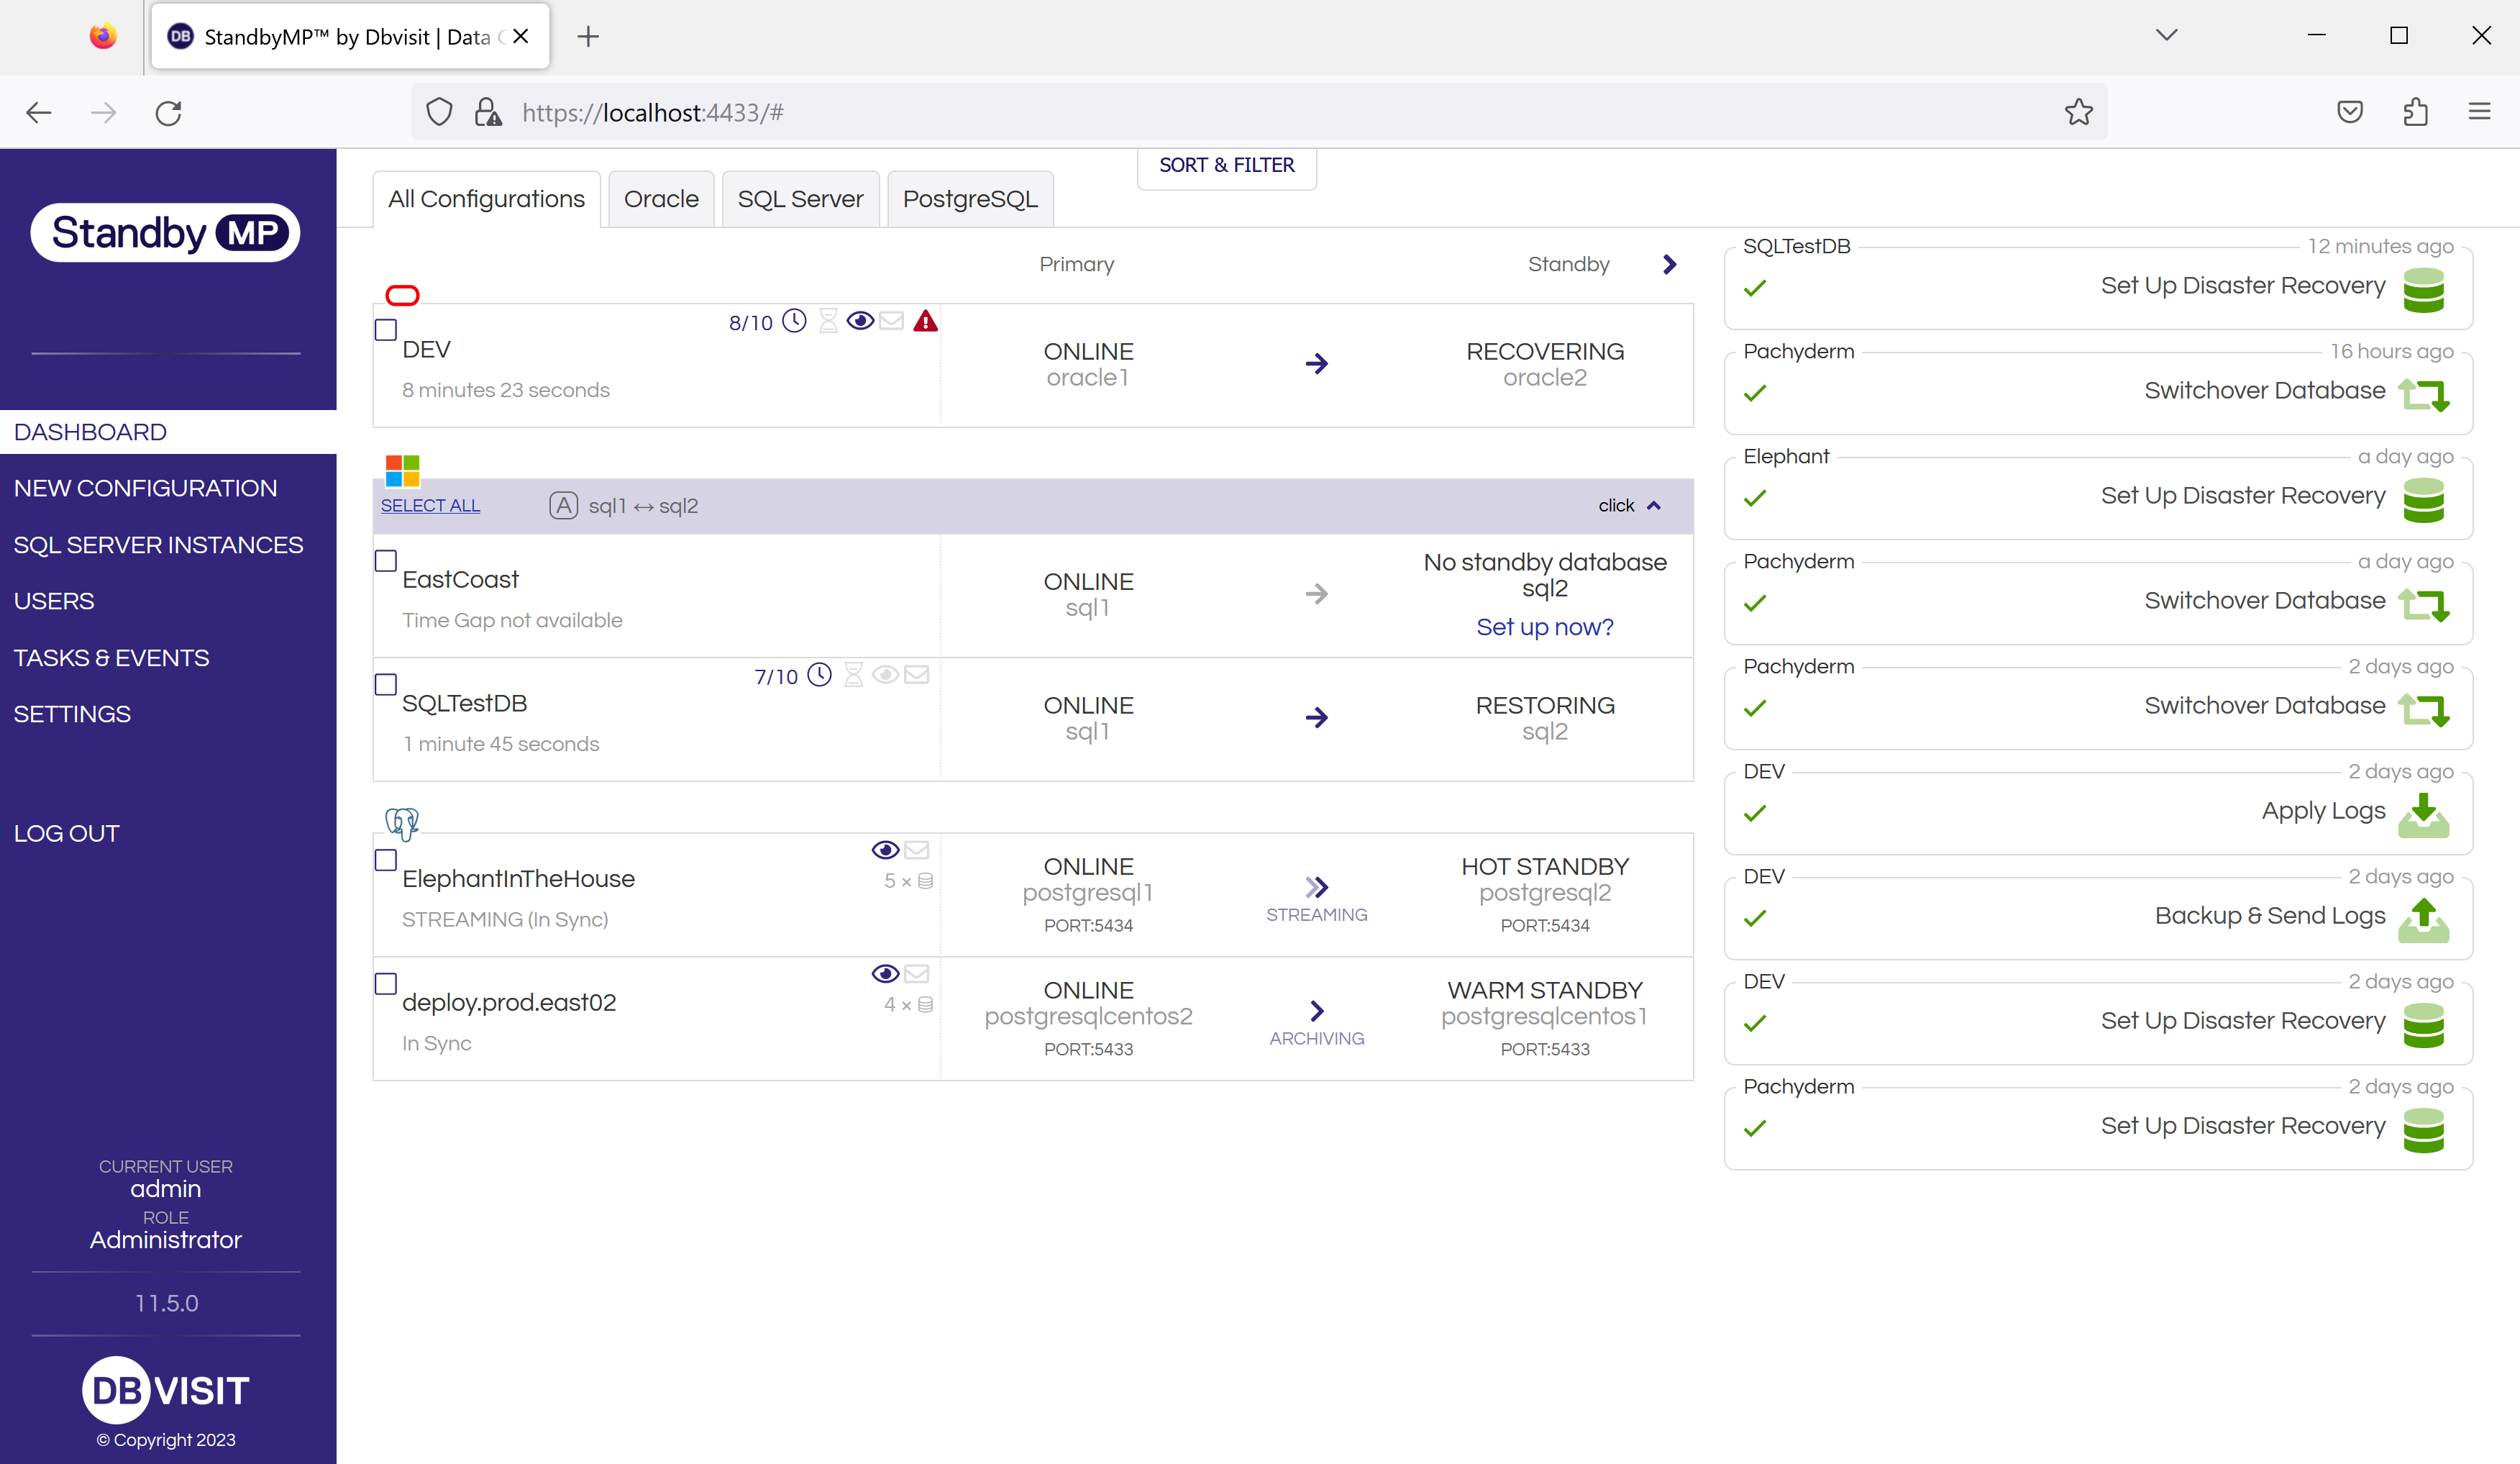
Task: Open SORT & FILTER options
Action: pyautogui.click(x=1226, y=165)
